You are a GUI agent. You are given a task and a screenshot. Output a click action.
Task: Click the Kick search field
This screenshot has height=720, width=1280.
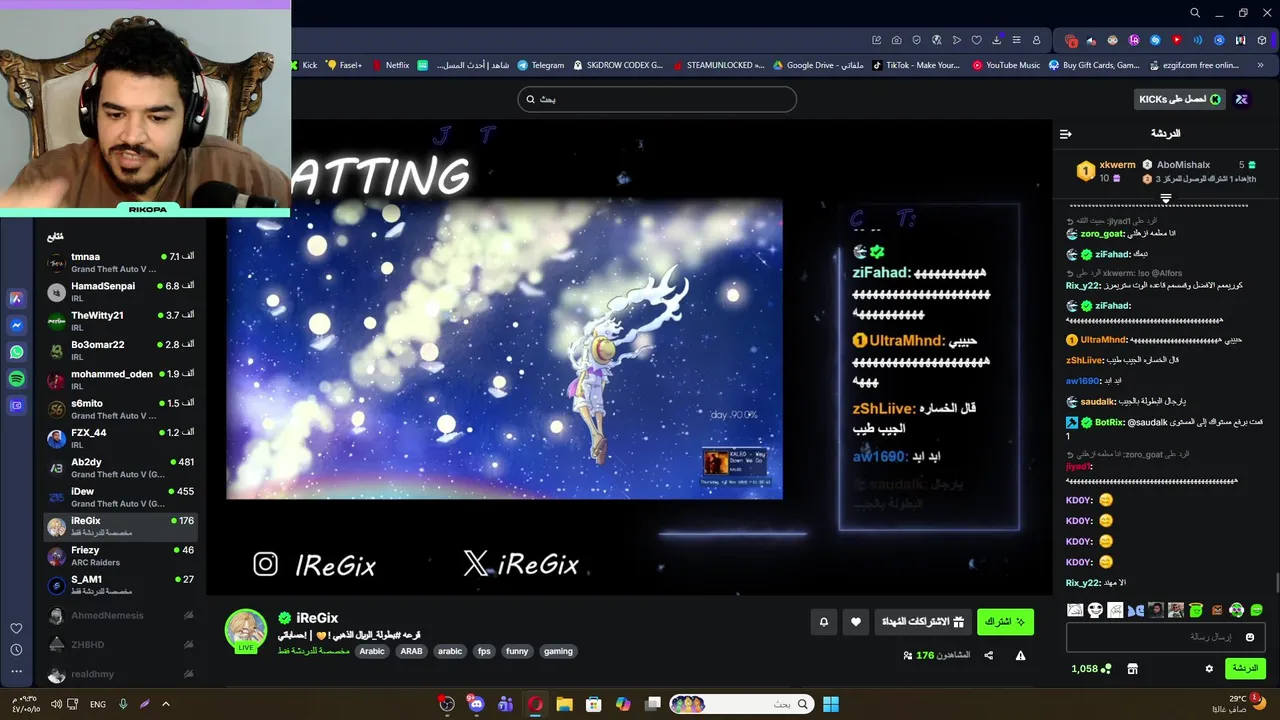(x=657, y=99)
